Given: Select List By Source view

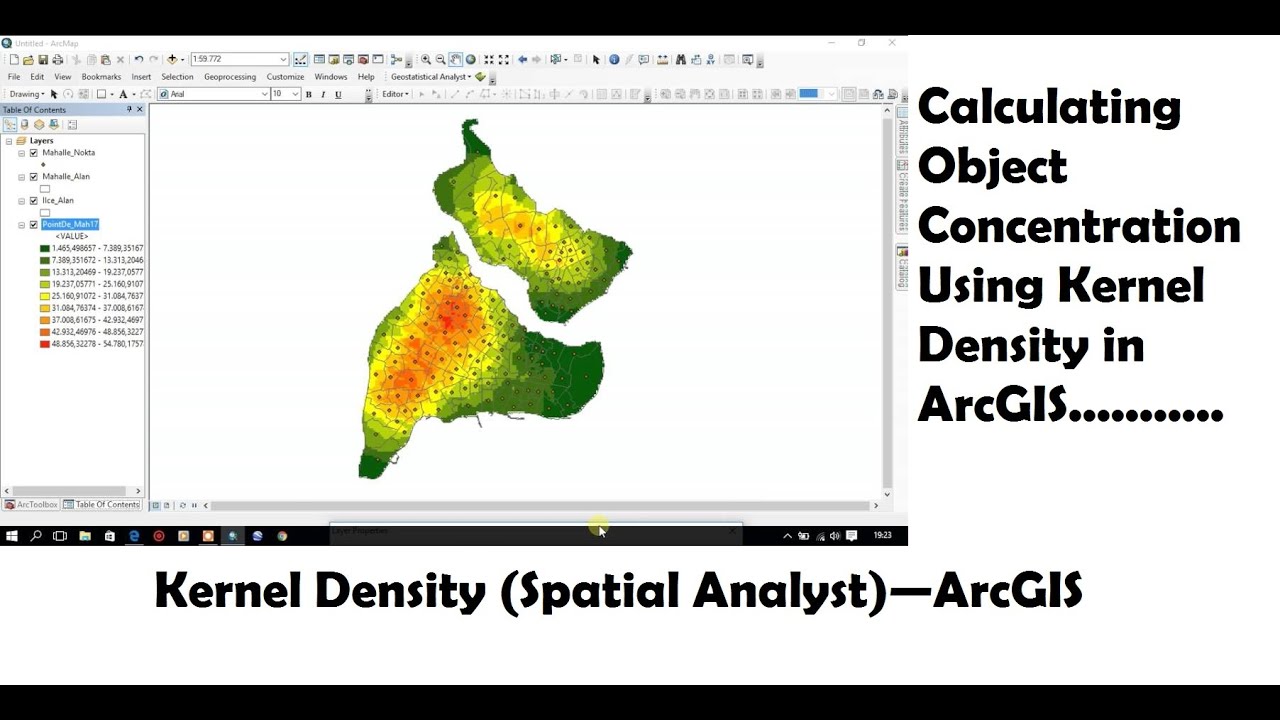Looking at the screenshot, I should 24,125.
